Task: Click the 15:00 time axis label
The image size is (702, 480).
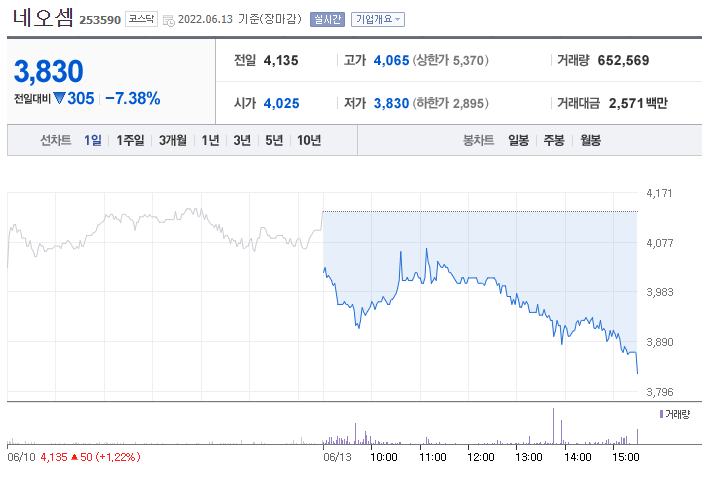Action: (x=625, y=457)
